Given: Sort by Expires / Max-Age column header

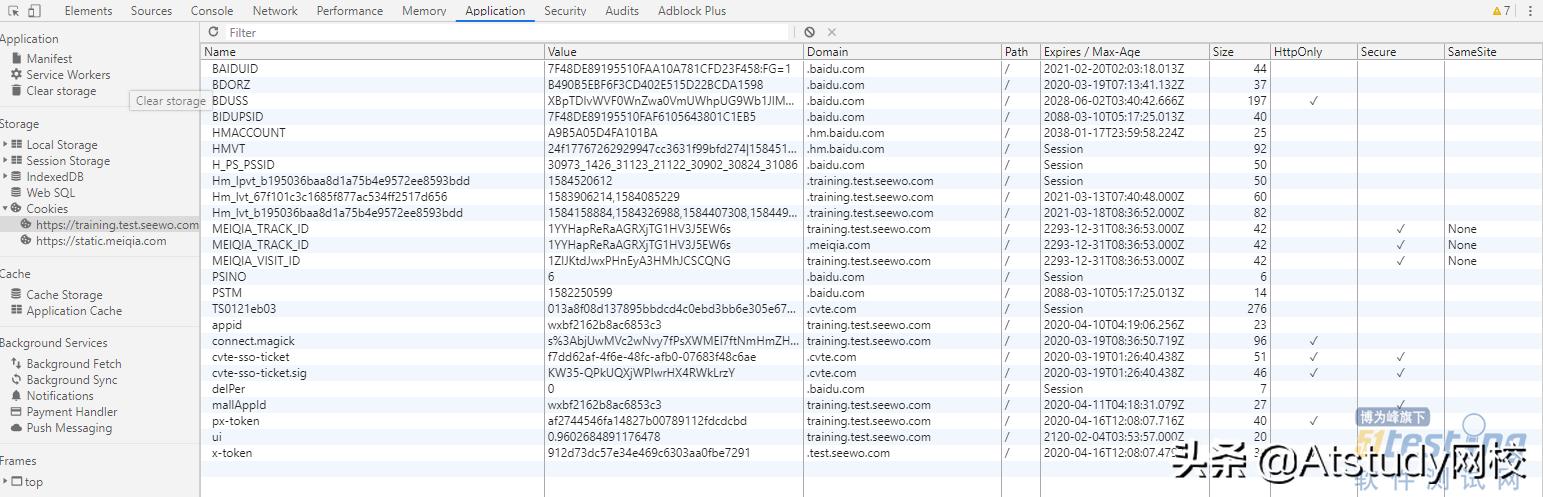Looking at the screenshot, I should tap(1123, 51).
